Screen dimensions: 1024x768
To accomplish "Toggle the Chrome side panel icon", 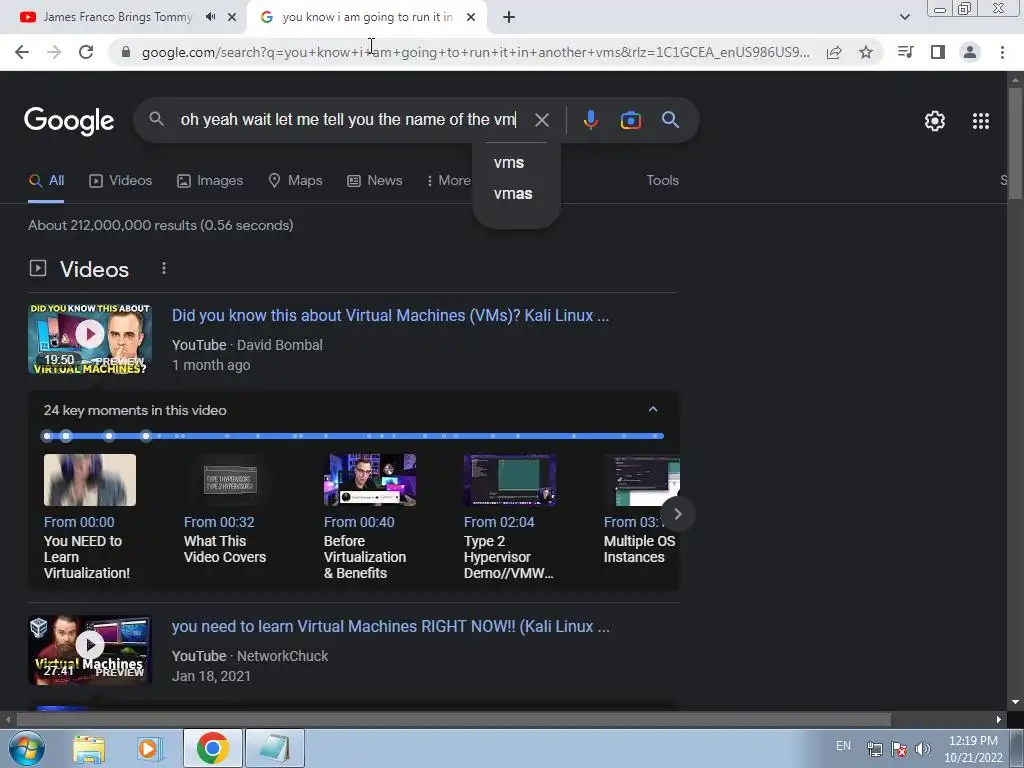I will click(938, 52).
